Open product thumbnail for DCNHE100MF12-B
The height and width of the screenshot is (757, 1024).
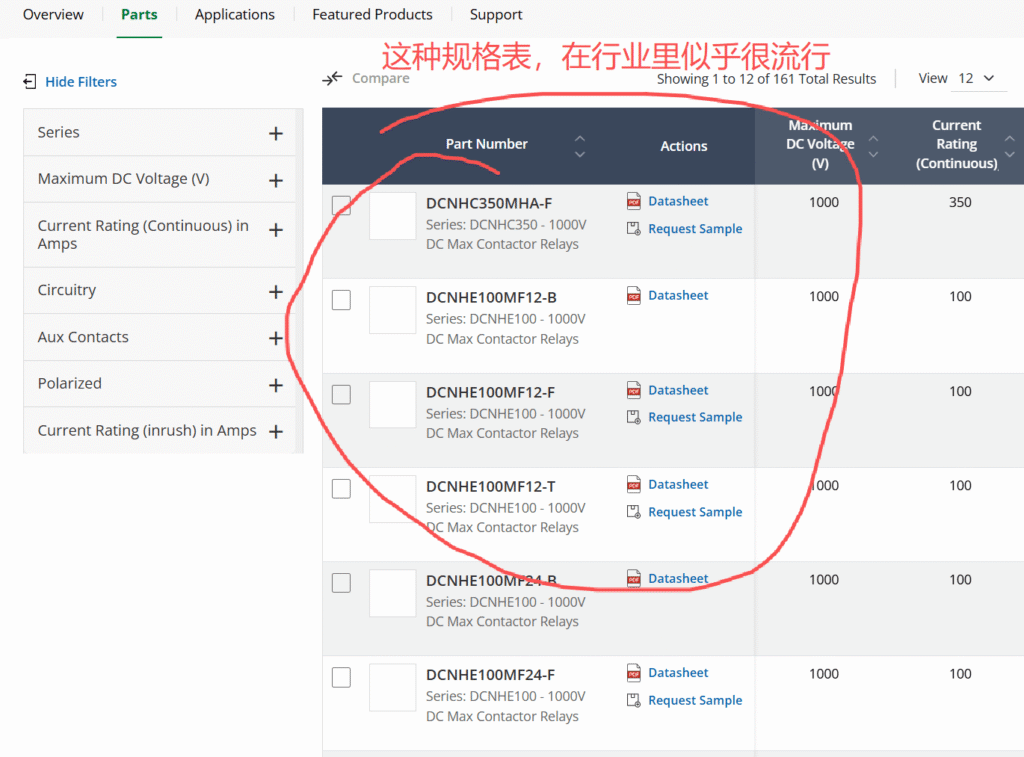(x=392, y=310)
